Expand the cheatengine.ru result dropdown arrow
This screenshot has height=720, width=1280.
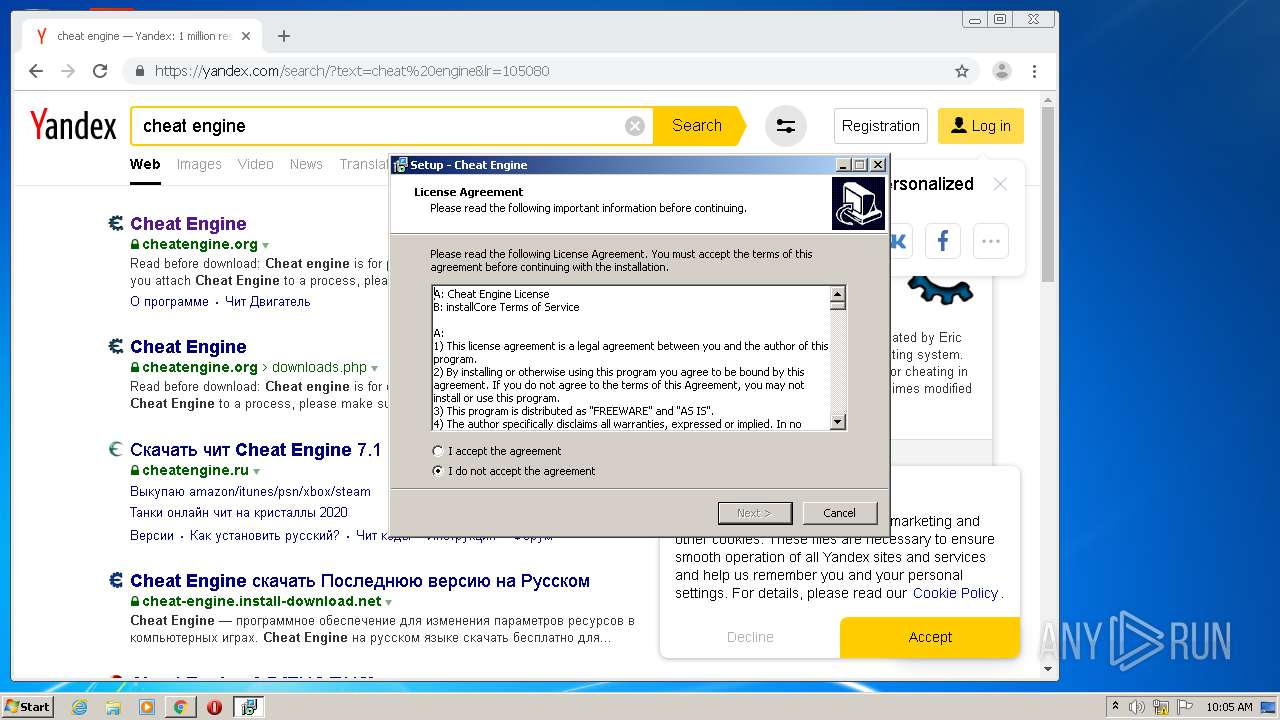click(256, 471)
